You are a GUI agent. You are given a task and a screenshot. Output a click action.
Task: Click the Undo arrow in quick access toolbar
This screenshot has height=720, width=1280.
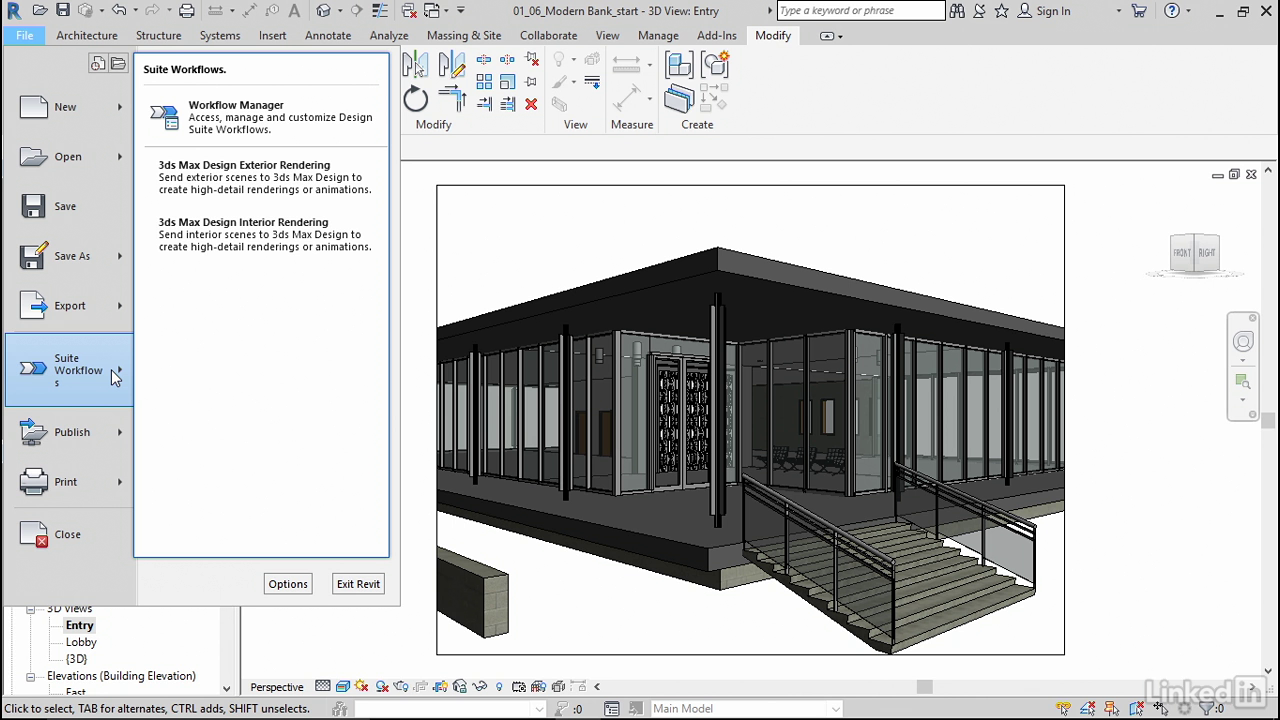click(119, 11)
